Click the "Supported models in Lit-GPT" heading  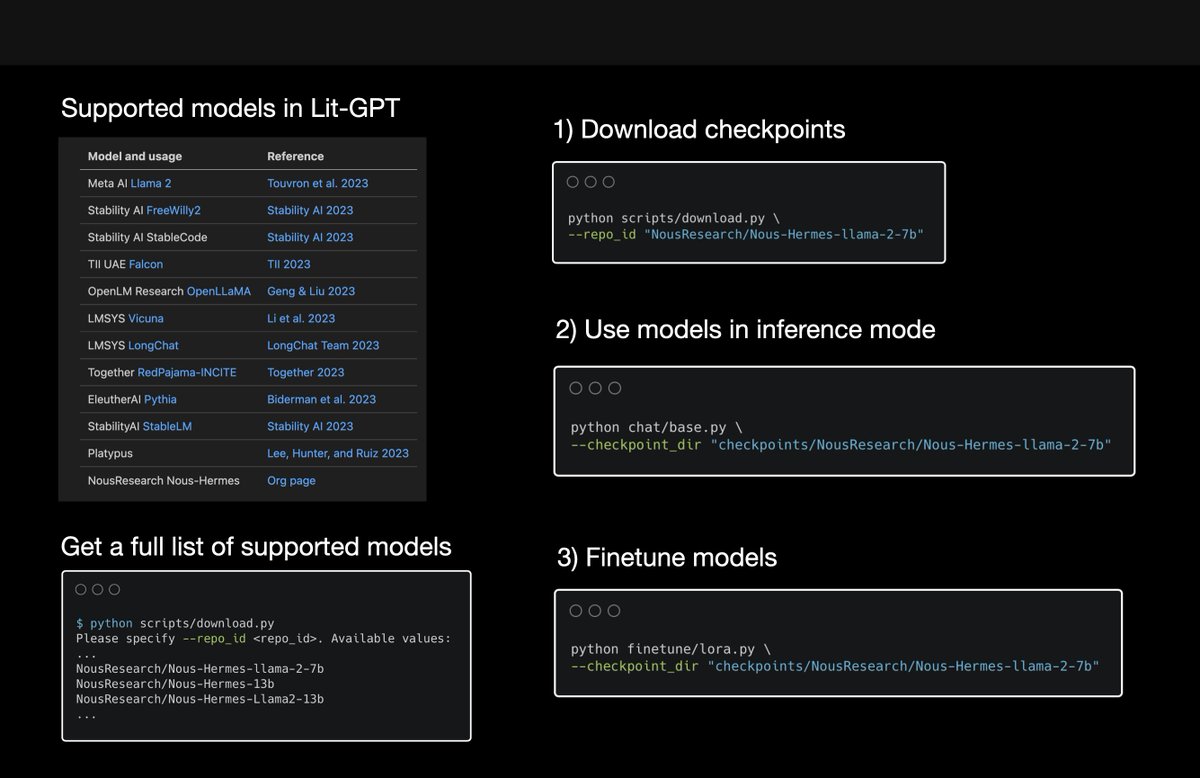click(230, 108)
